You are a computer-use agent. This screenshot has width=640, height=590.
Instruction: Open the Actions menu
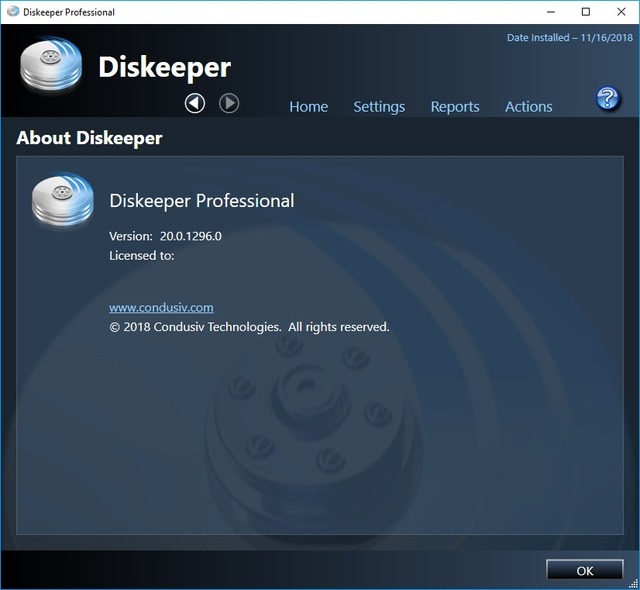pos(528,107)
